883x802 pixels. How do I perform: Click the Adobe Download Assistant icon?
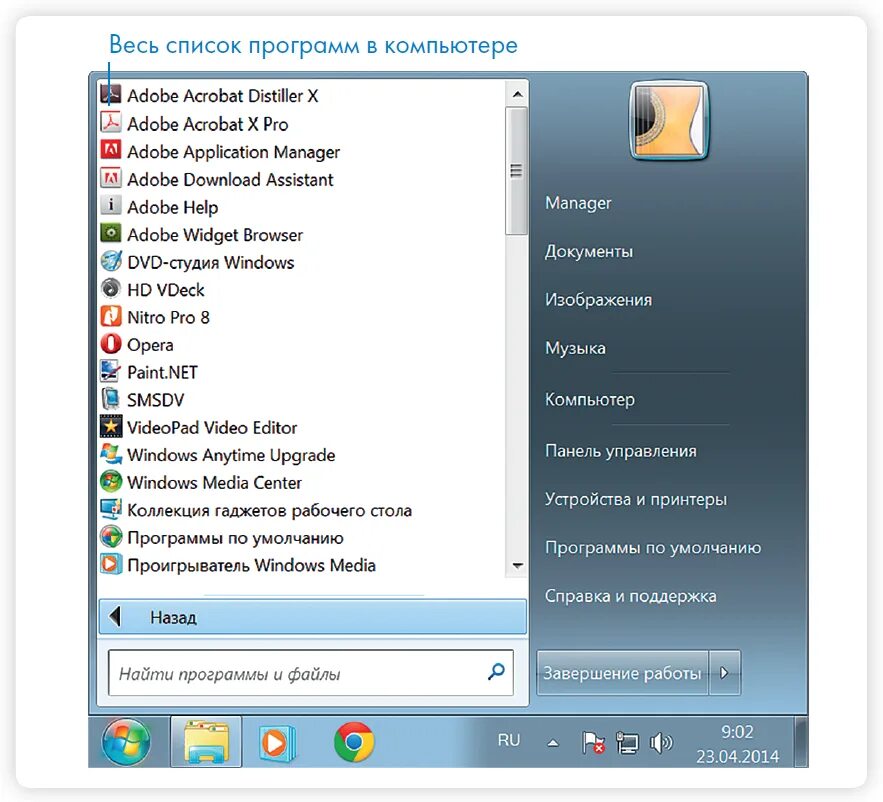pos(110,177)
